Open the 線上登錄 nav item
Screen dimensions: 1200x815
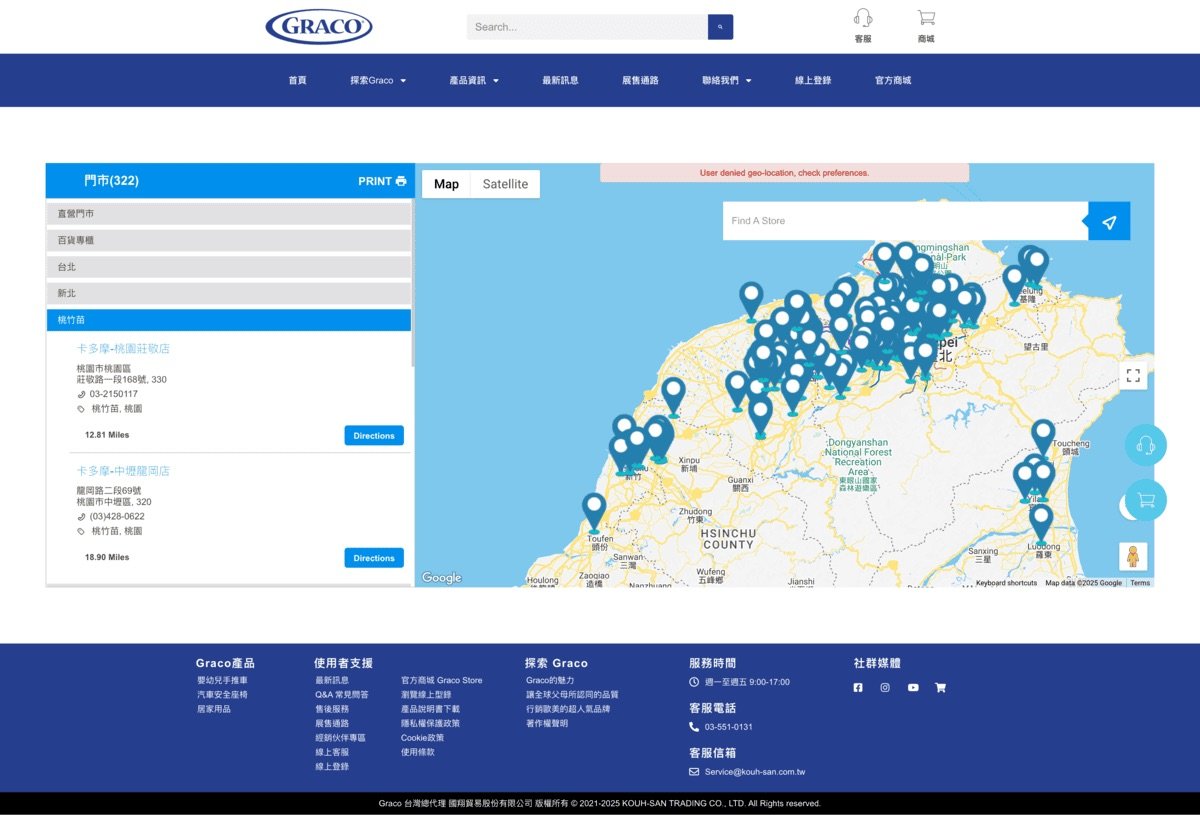click(x=813, y=80)
